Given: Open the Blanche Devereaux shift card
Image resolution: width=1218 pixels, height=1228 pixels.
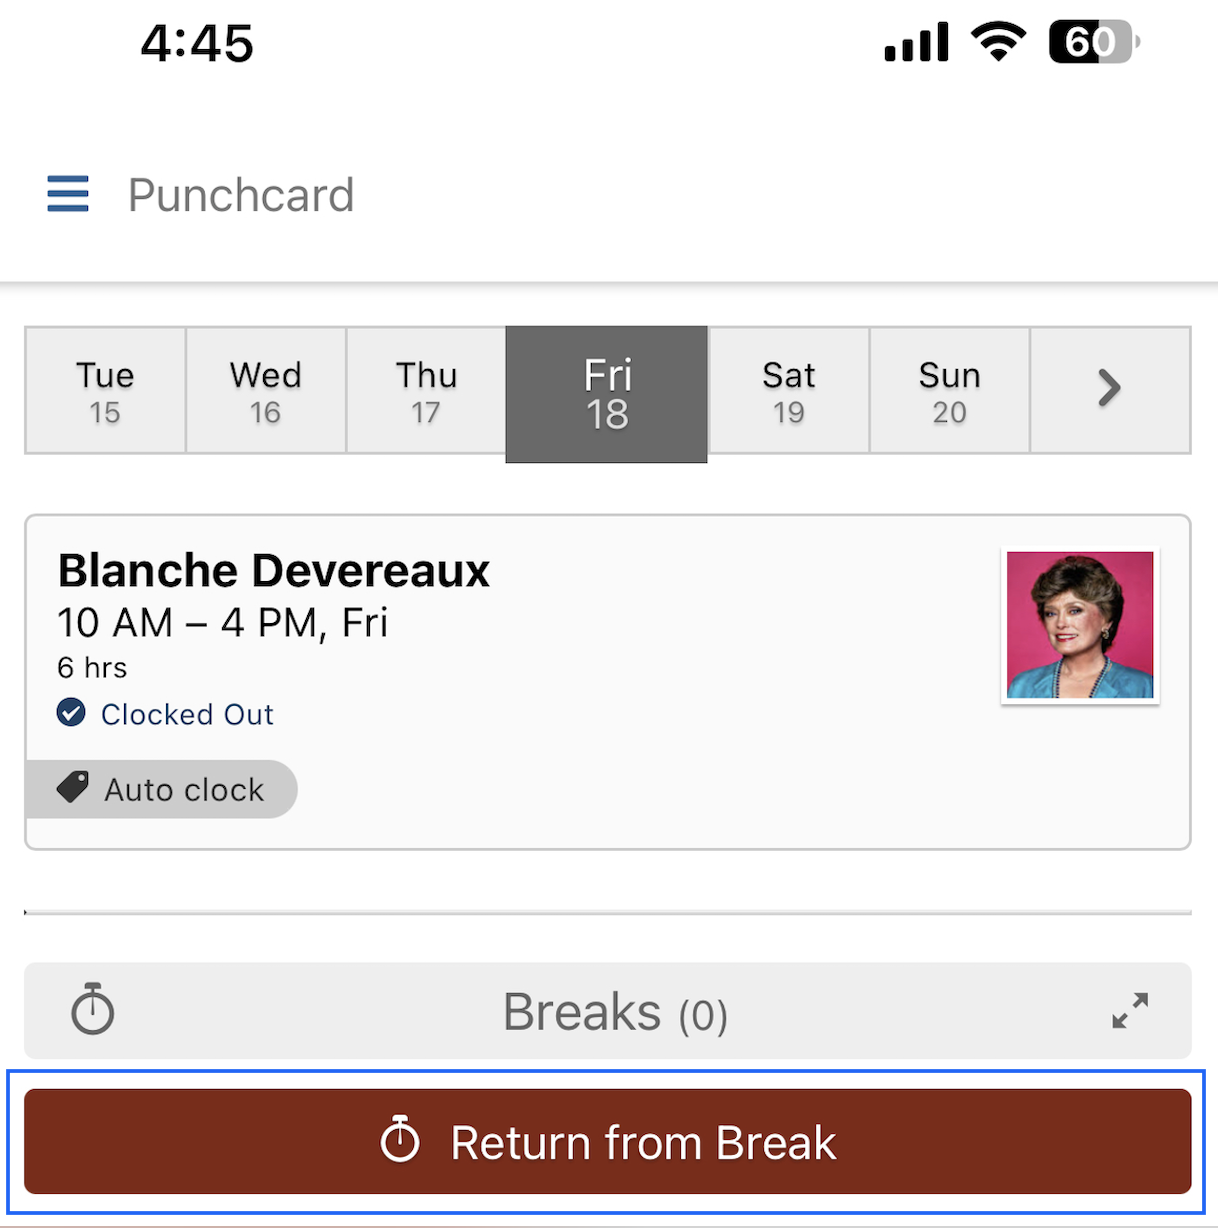Looking at the screenshot, I should (608, 682).
